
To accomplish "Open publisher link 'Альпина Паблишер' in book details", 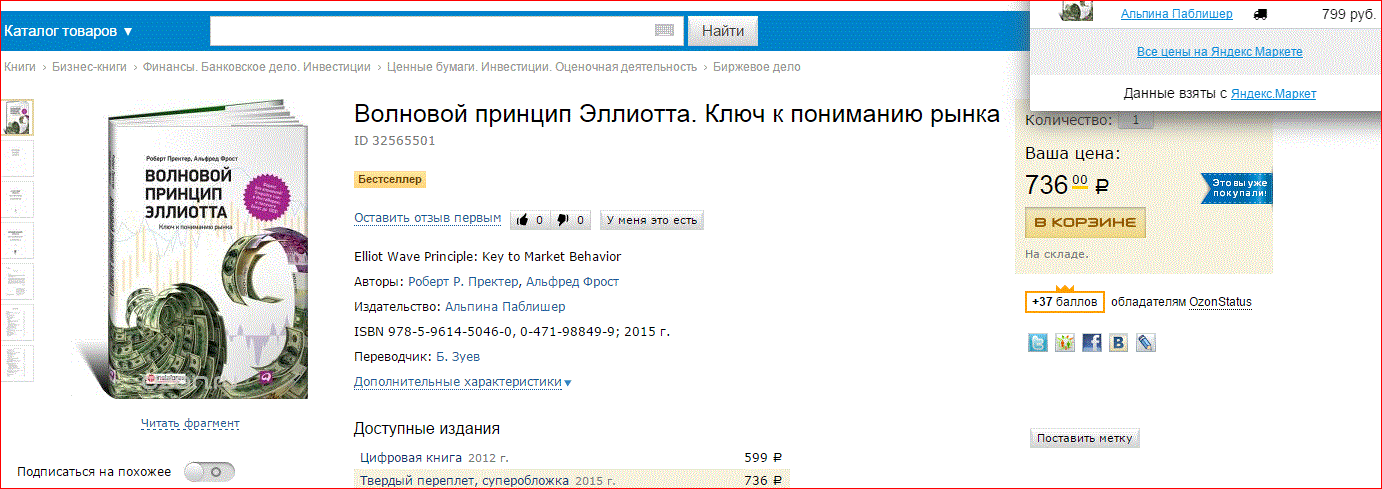I will [505, 307].
